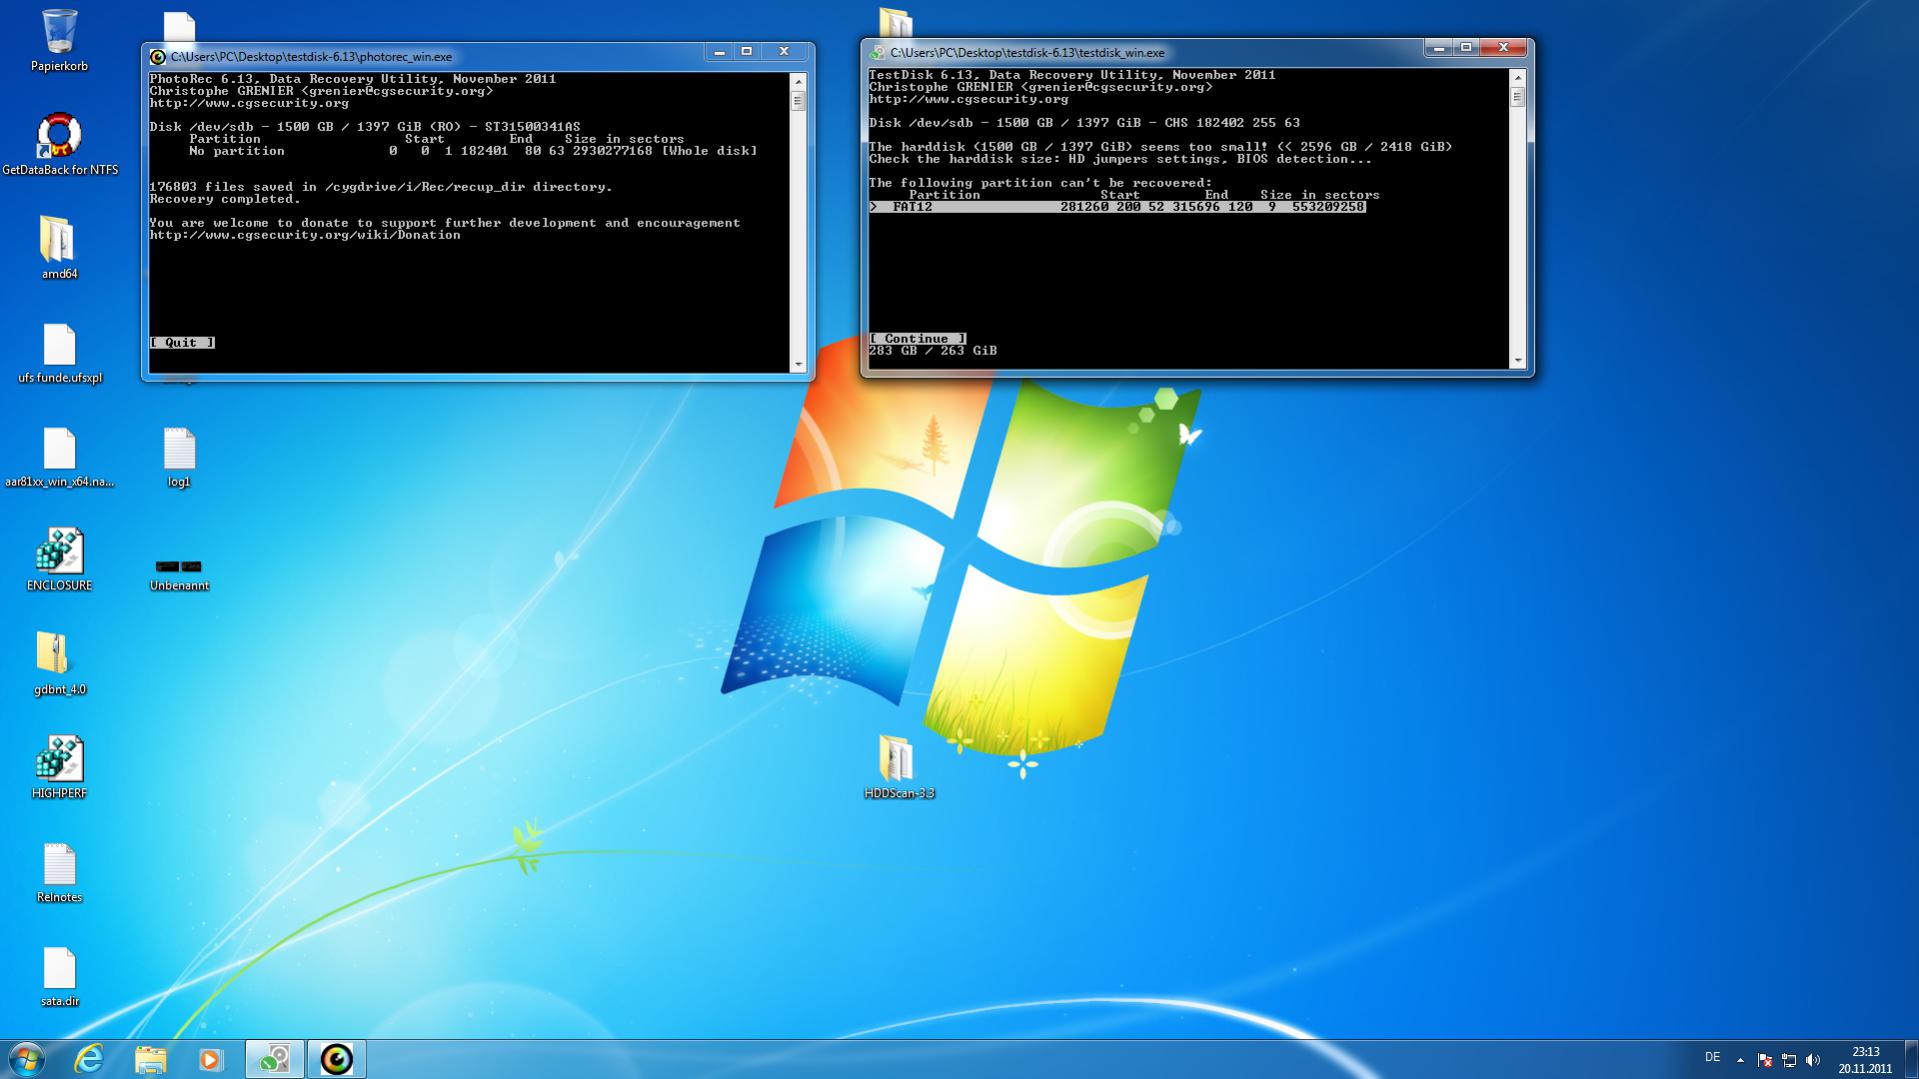Open the amd64 folder on desktop
Viewport: 1919px width, 1079px height.
(x=59, y=248)
